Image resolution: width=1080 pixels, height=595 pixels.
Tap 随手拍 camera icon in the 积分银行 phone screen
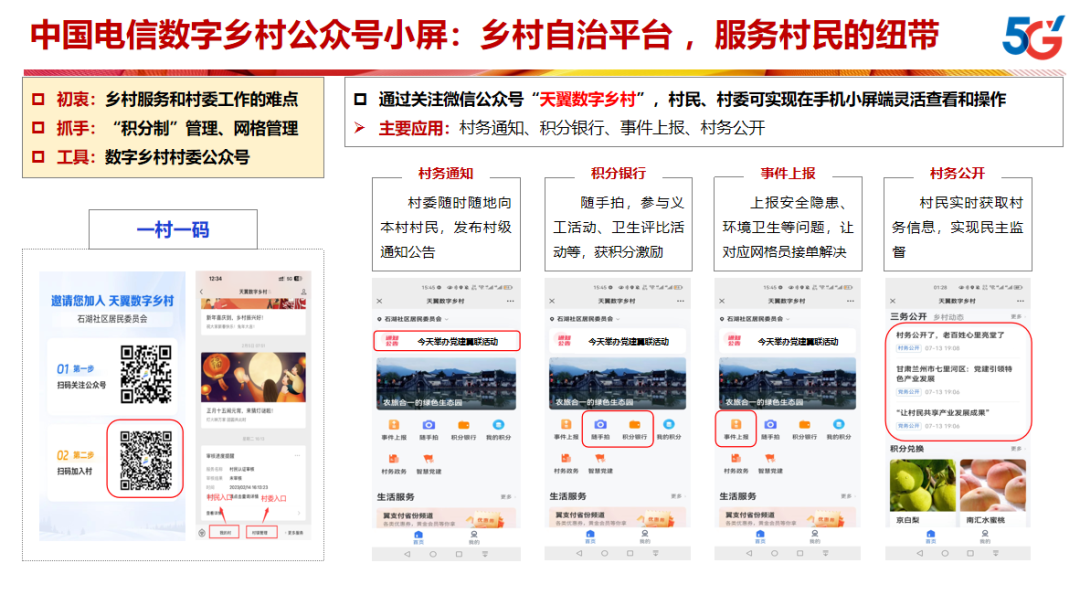(600, 425)
